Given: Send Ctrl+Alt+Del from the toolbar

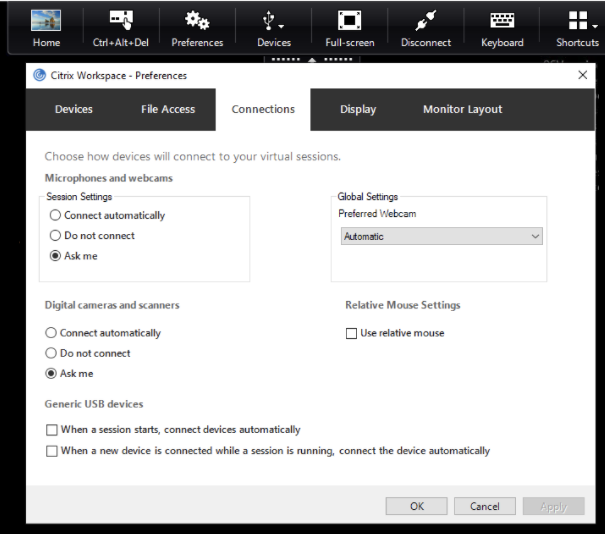Looking at the screenshot, I should [x=120, y=22].
